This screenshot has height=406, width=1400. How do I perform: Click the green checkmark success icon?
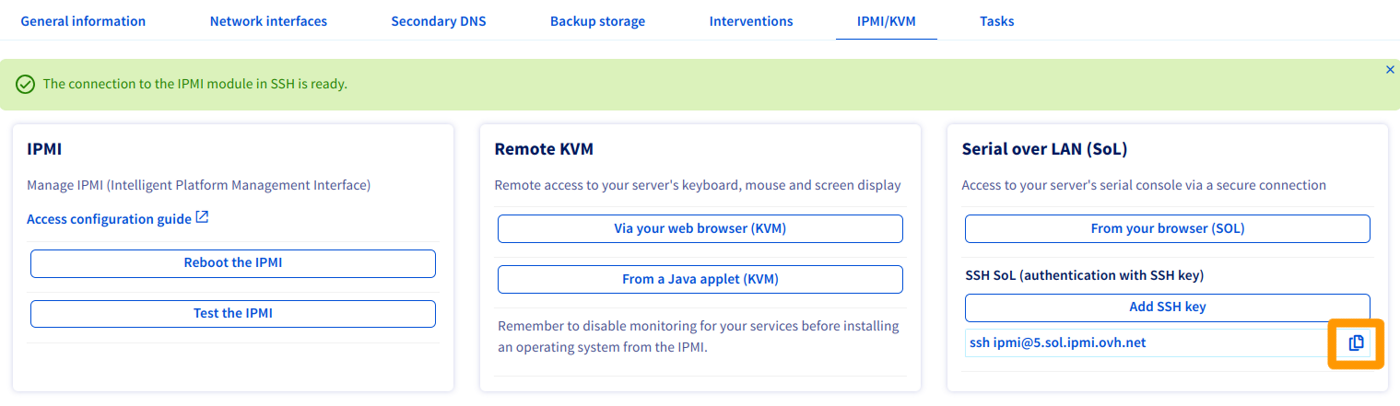coord(26,85)
